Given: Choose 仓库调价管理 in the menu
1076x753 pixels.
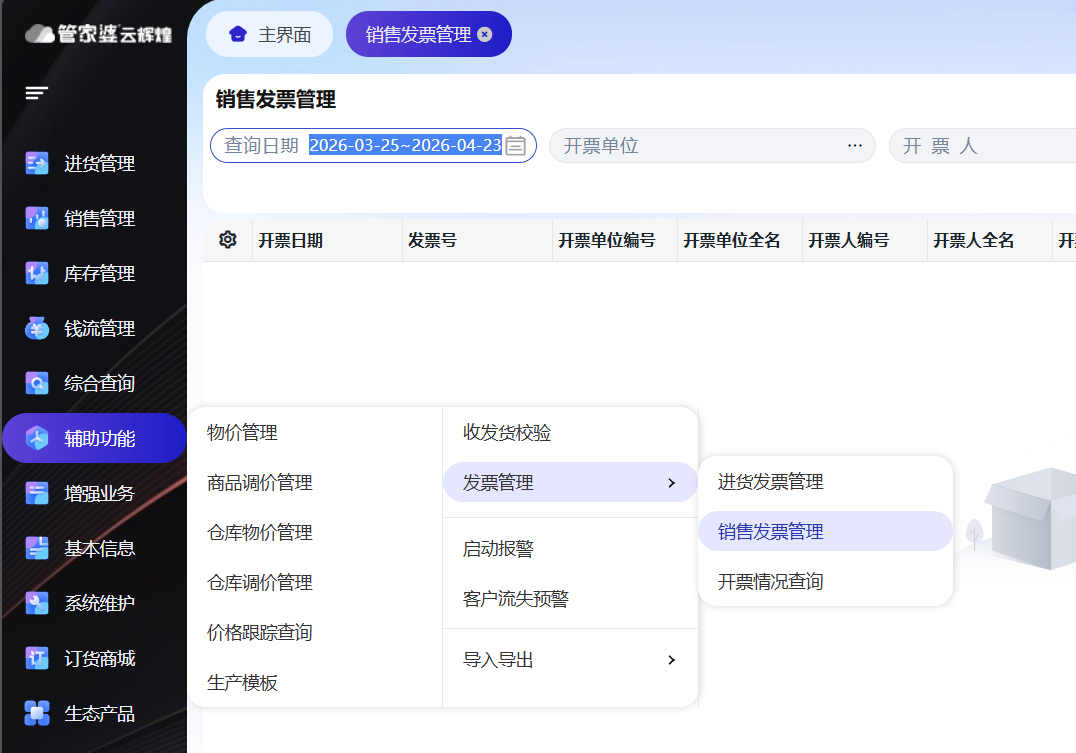Looking at the screenshot, I should (x=260, y=583).
